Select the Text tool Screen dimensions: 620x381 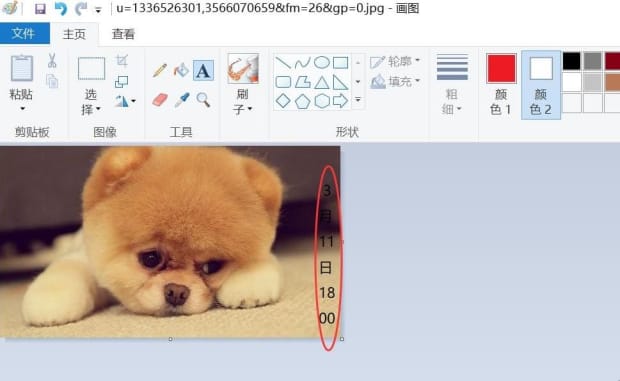(203, 71)
